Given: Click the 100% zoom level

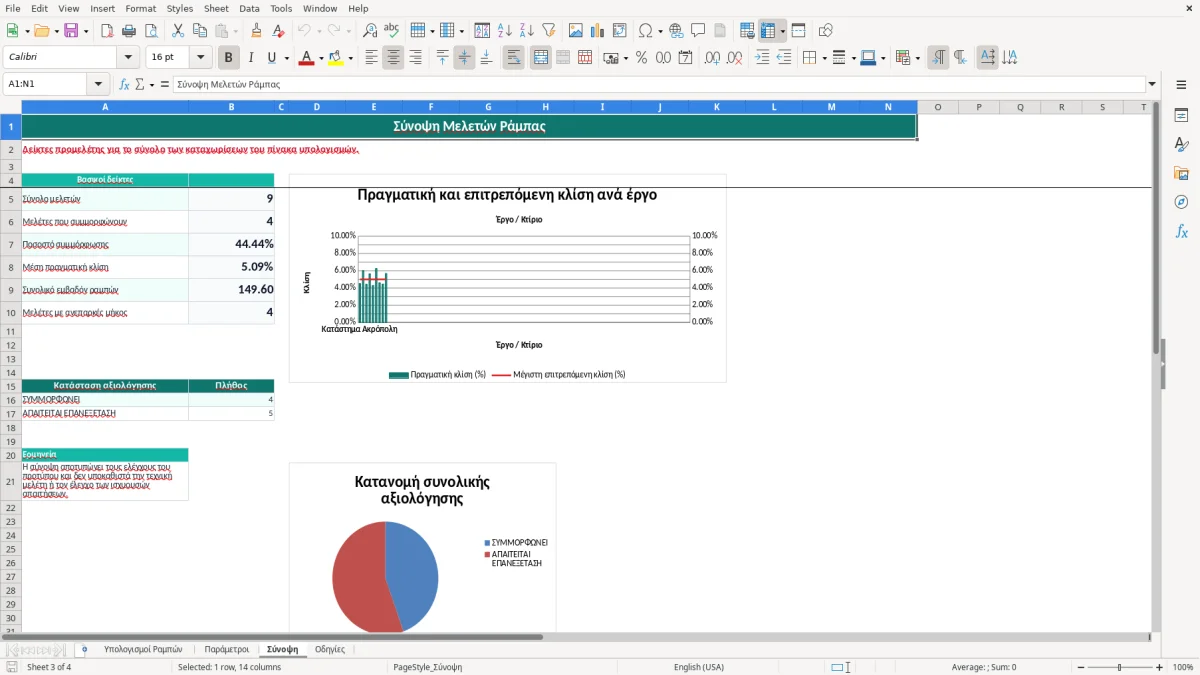Looking at the screenshot, I should [x=1183, y=667].
